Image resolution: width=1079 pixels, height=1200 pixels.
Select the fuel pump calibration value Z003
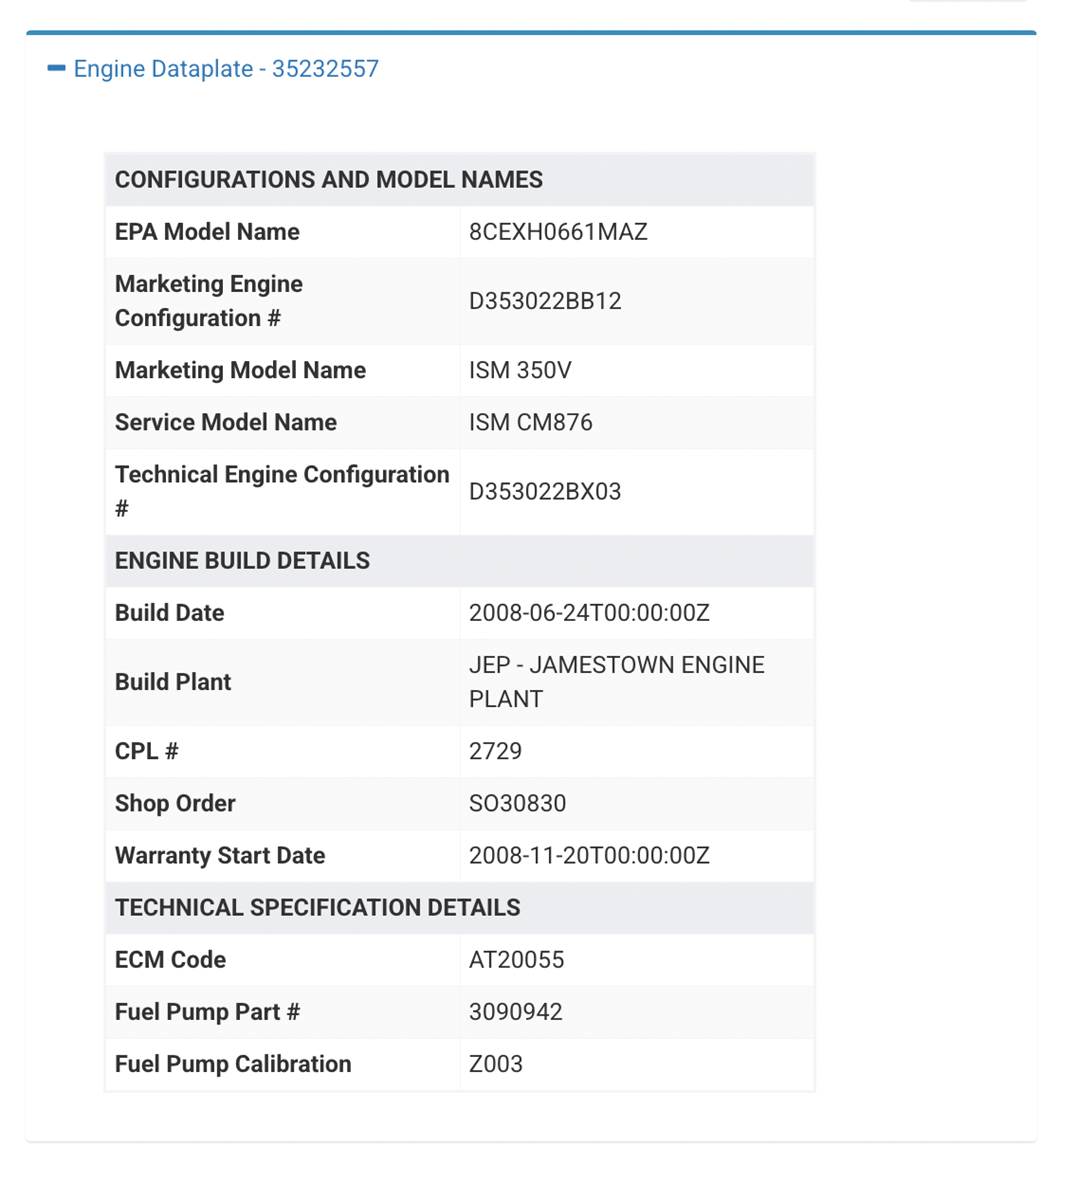495,1064
